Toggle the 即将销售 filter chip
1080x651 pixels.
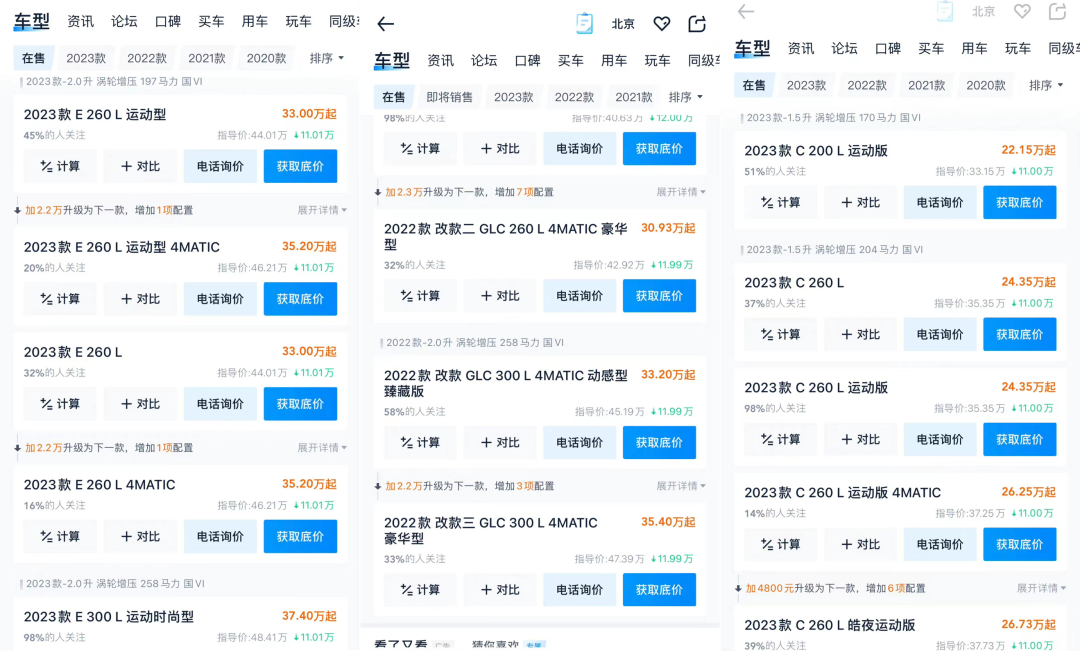450,97
